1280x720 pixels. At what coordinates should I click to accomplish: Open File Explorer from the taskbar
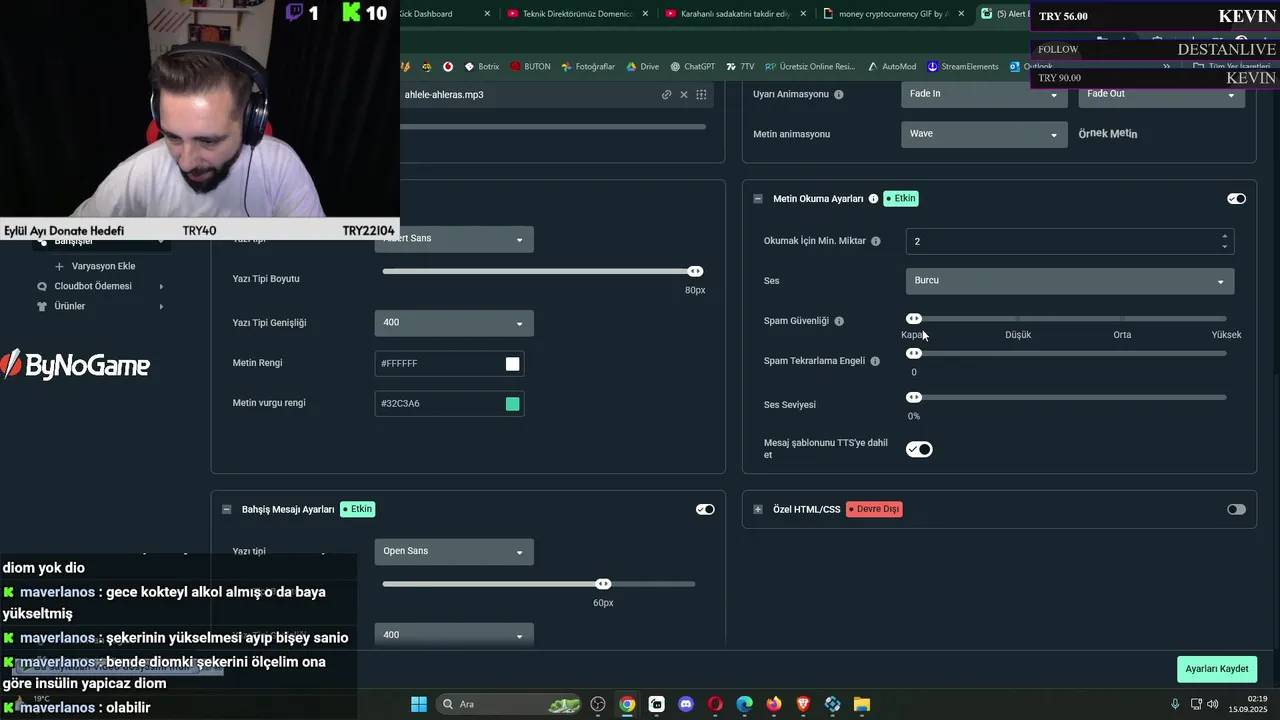[x=862, y=704]
